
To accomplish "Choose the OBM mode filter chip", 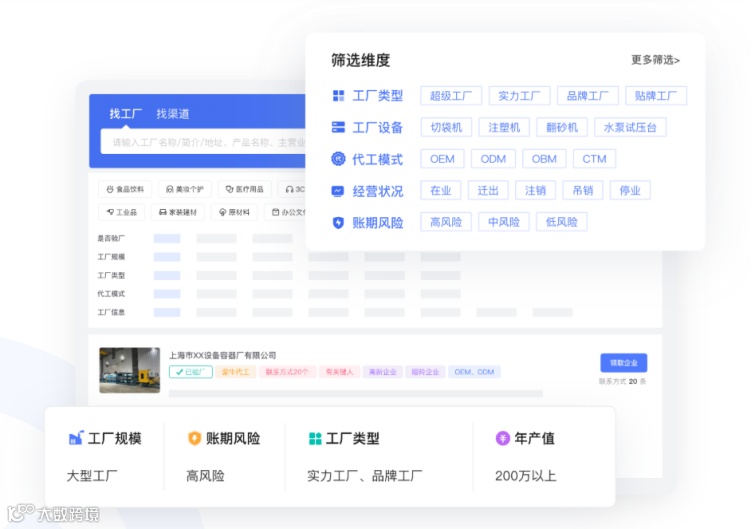I will pyautogui.click(x=544, y=159).
